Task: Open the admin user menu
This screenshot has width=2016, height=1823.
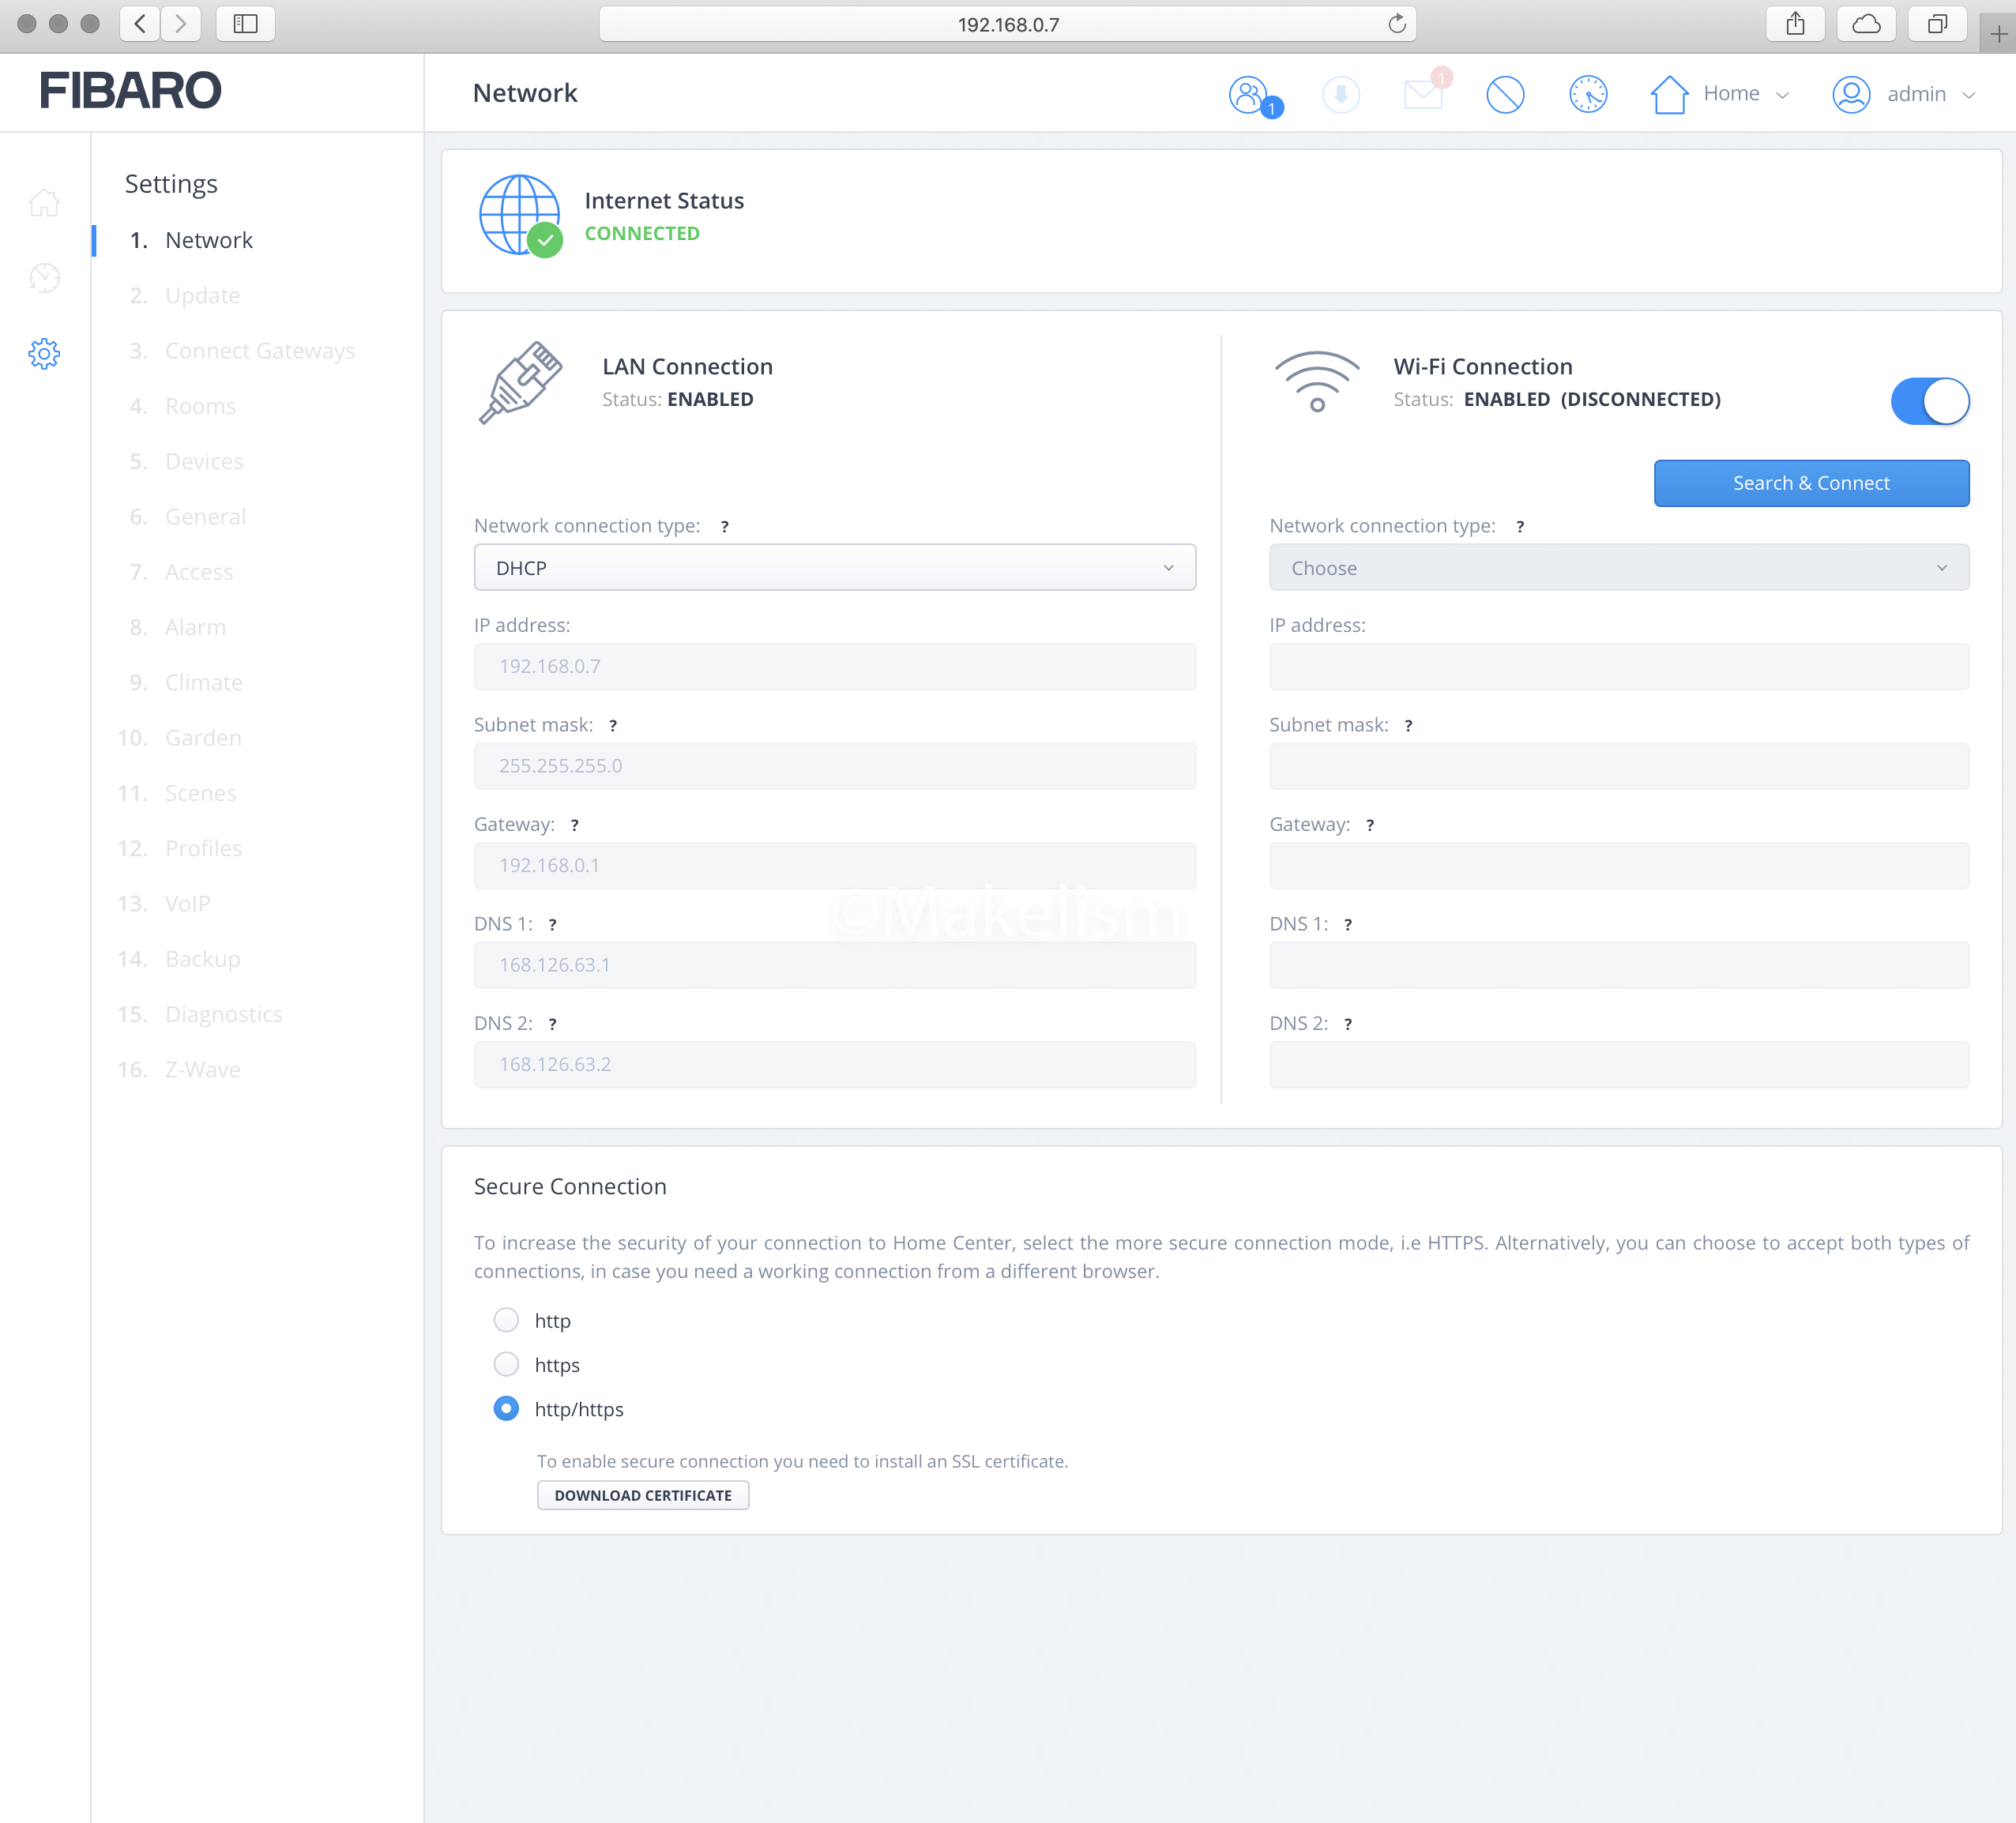Action: click(1904, 94)
